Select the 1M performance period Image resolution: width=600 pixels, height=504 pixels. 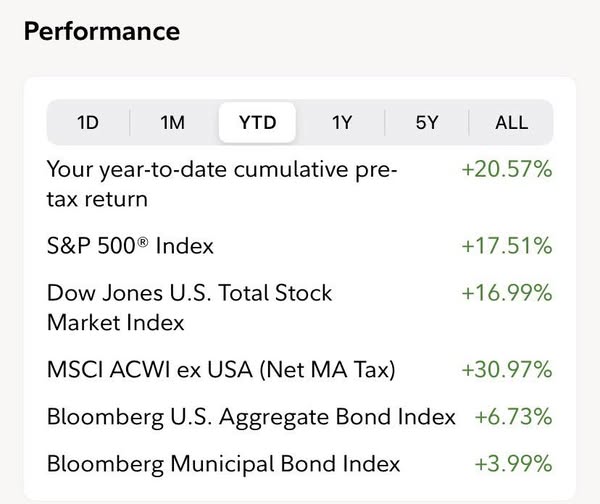click(x=173, y=123)
